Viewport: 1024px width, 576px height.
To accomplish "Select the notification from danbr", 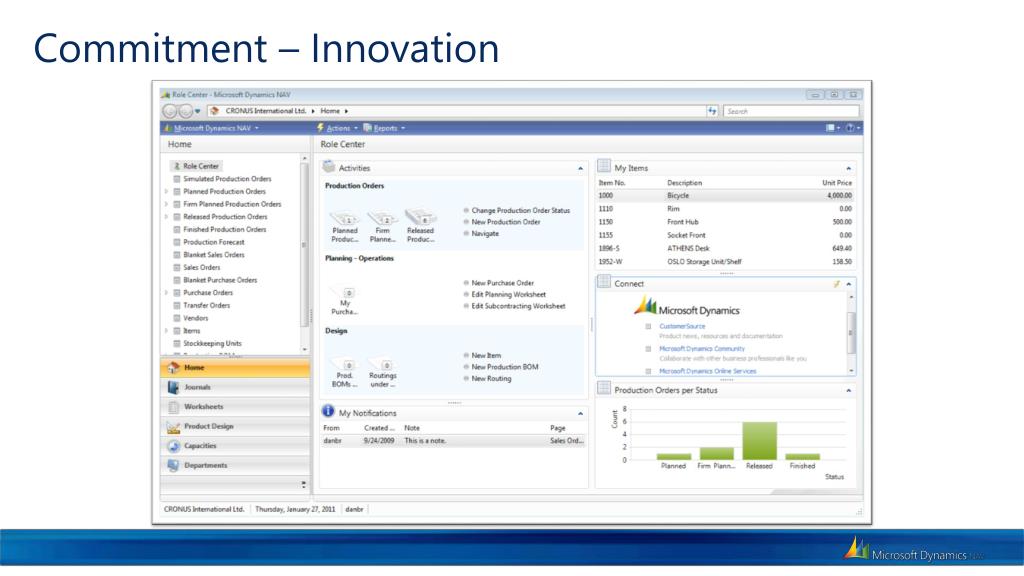I will [x=453, y=441].
